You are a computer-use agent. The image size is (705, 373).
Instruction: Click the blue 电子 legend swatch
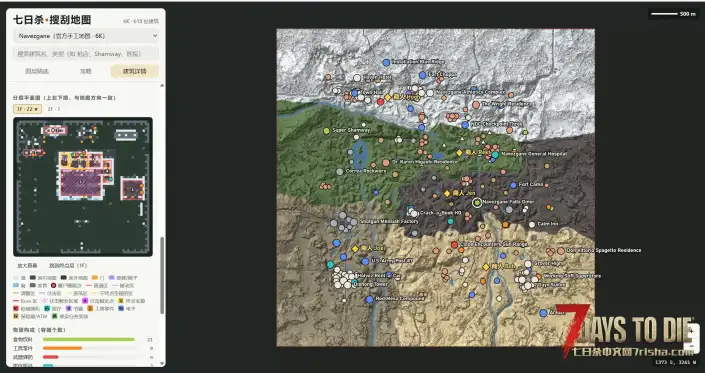(121, 309)
